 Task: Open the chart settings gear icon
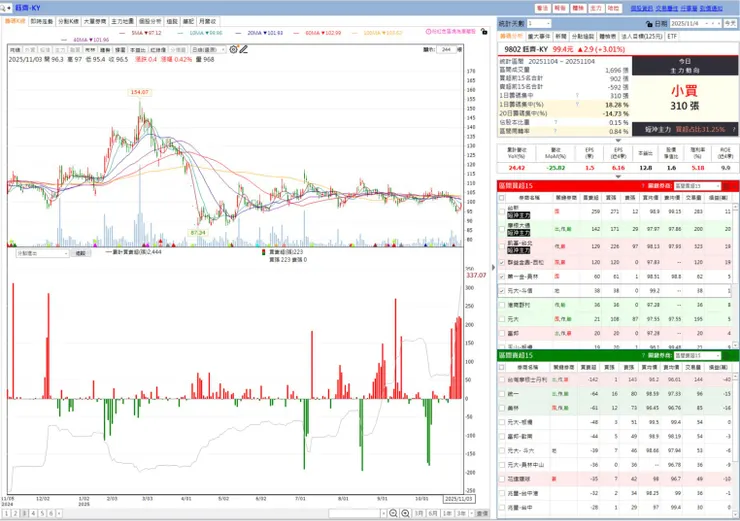234,49
